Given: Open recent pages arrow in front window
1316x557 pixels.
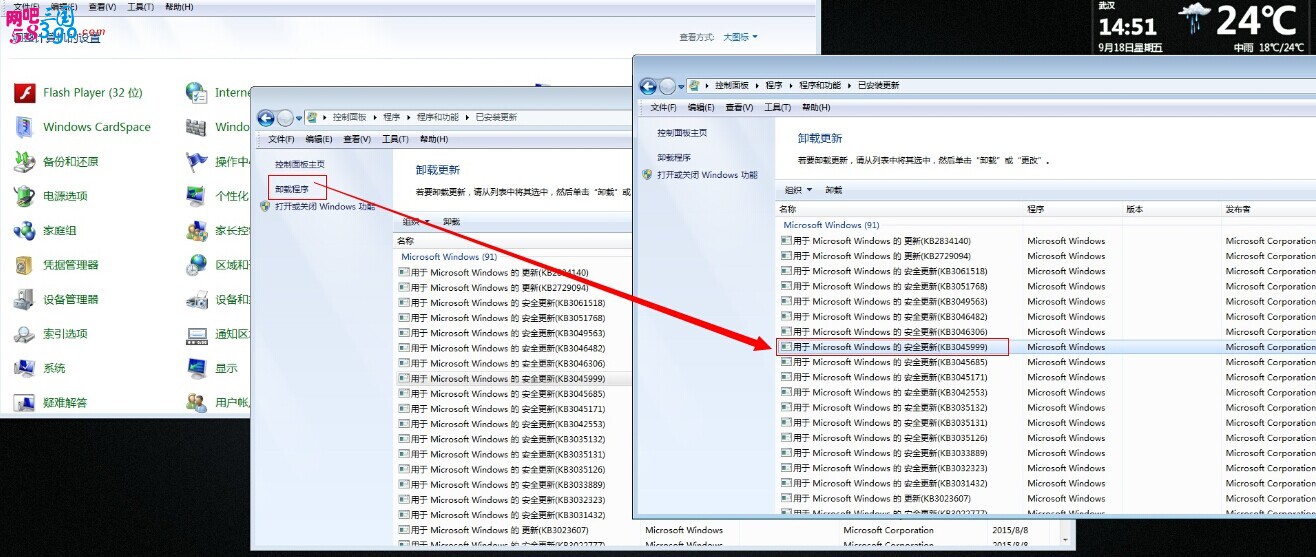Looking at the screenshot, I should pos(681,87).
